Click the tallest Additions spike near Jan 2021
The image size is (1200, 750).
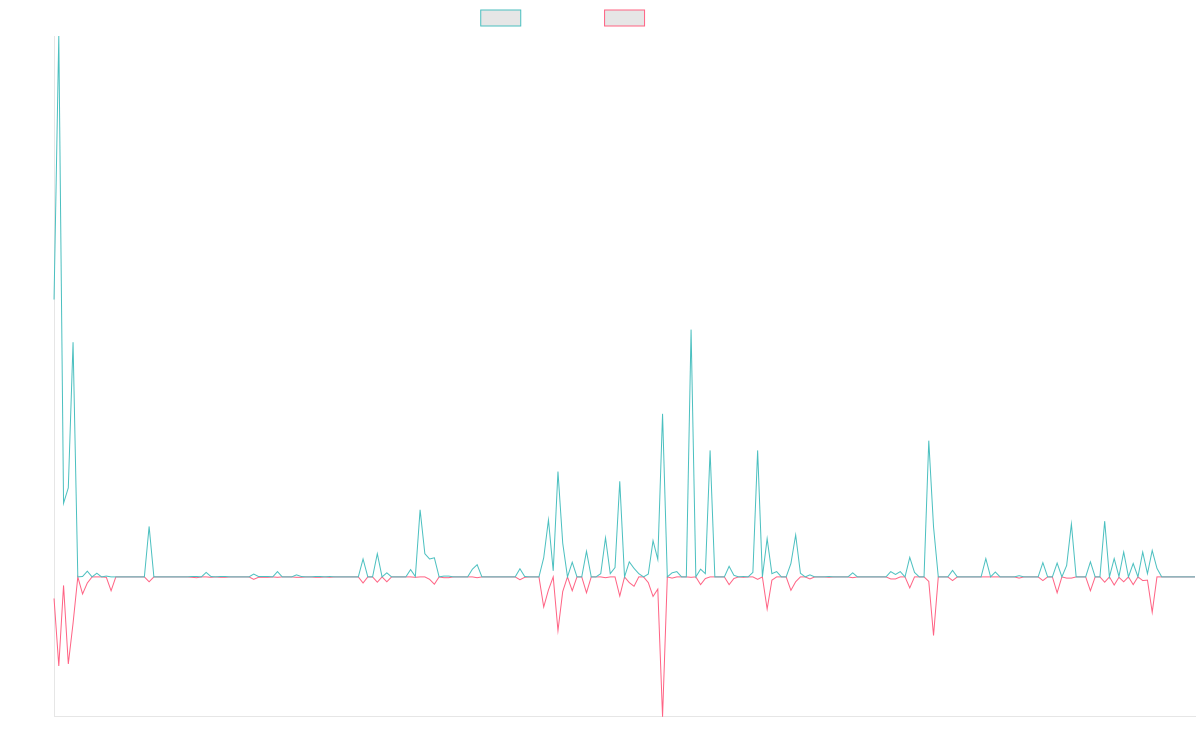pyautogui.click(x=58, y=40)
